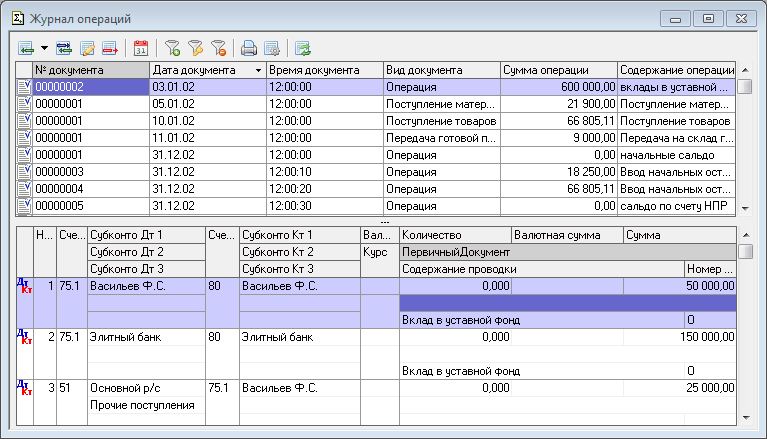Click the filter history funnel icon
The height and width of the screenshot is (439, 767).
(x=195, y=47)
